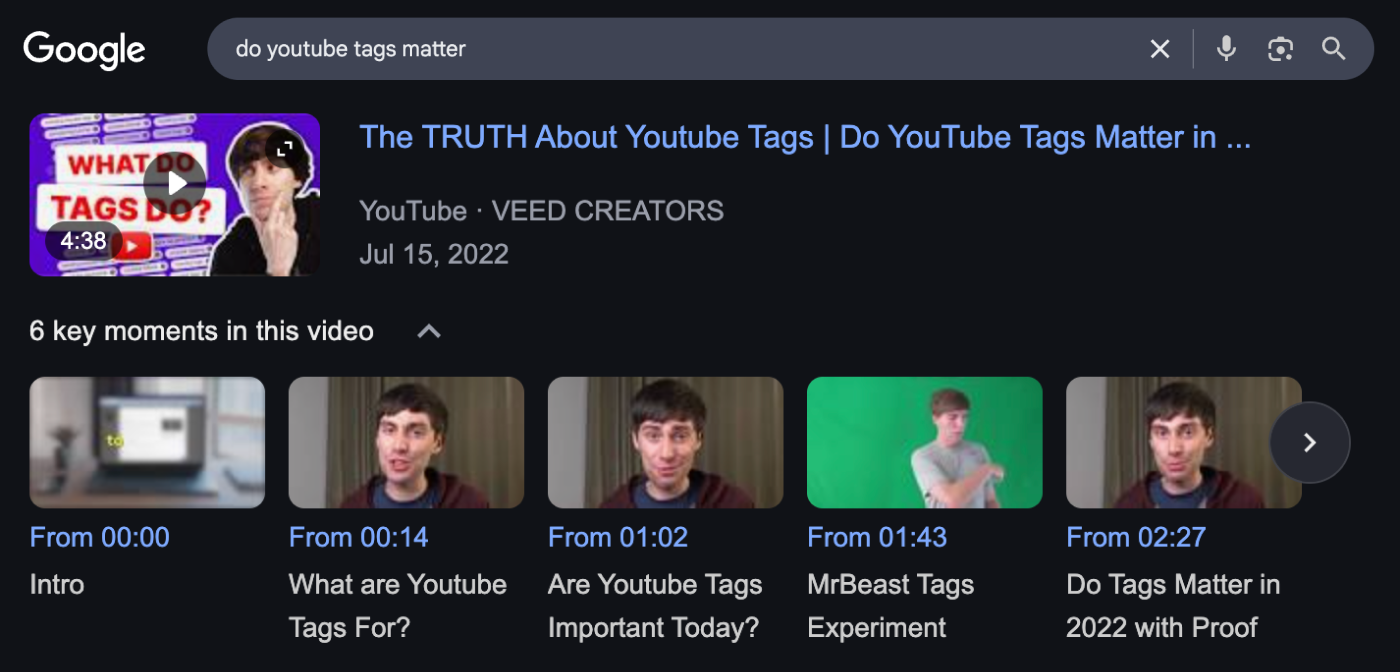This screenshot has width=1400, height=672.
Task: Open 'The TRUTH About Youtube Tags' video link
Action: pyautogui.click(x=805, y=138)
